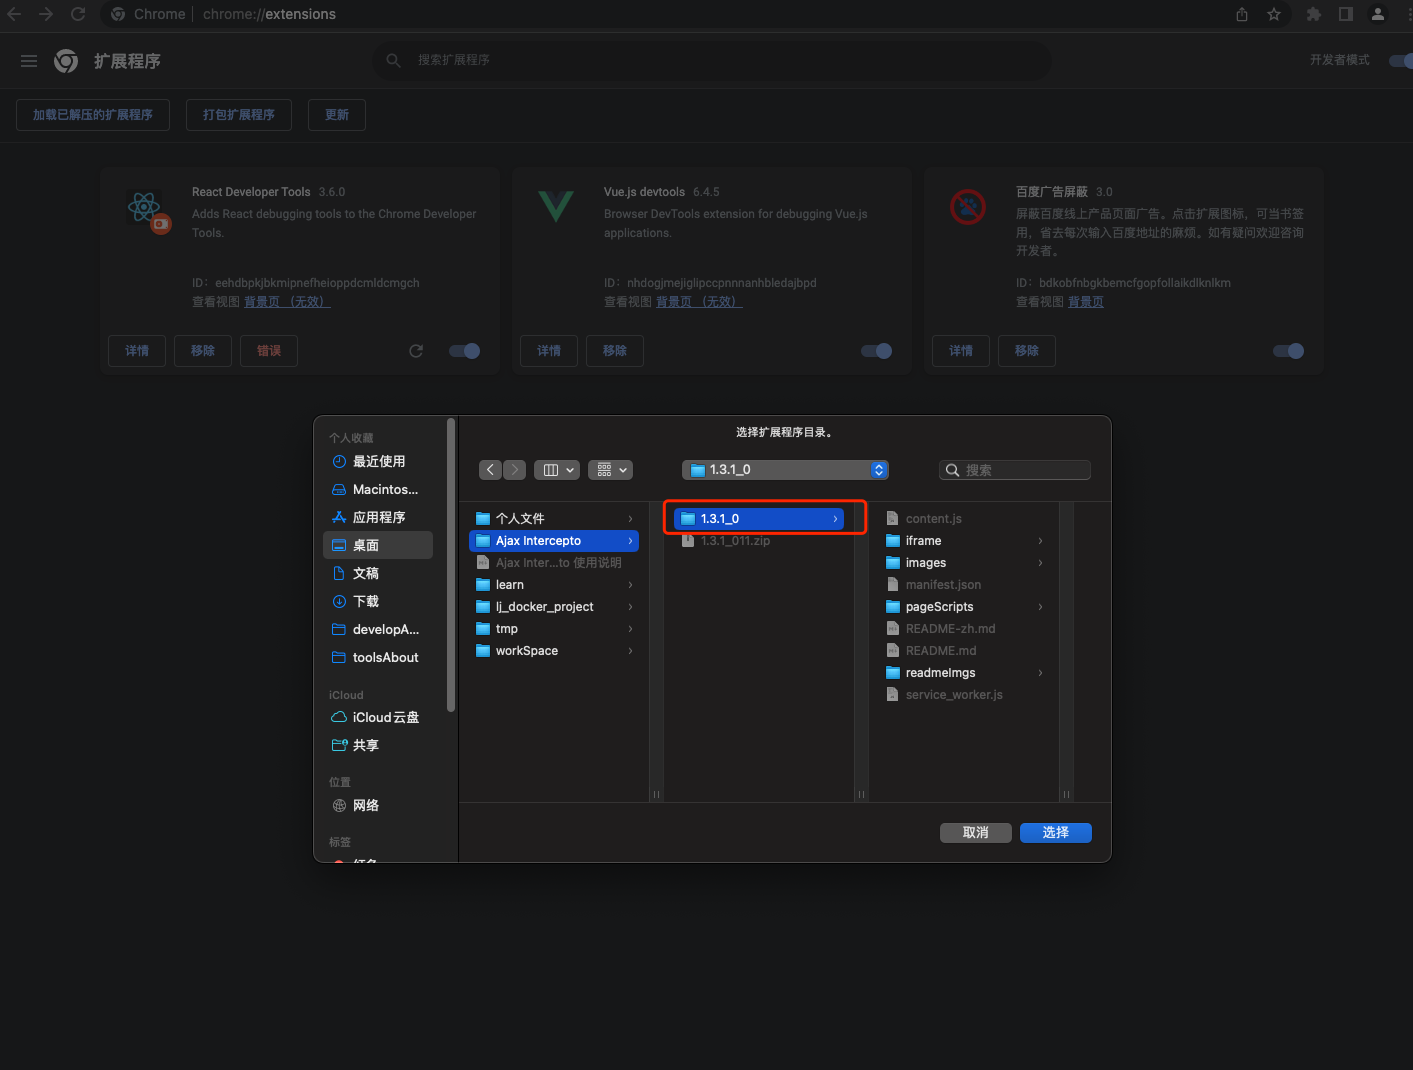The width and height of the screenshot is (1413, 1070).
Task: Click the 搜索扩展程序 search field
Action: coord(712,61)
